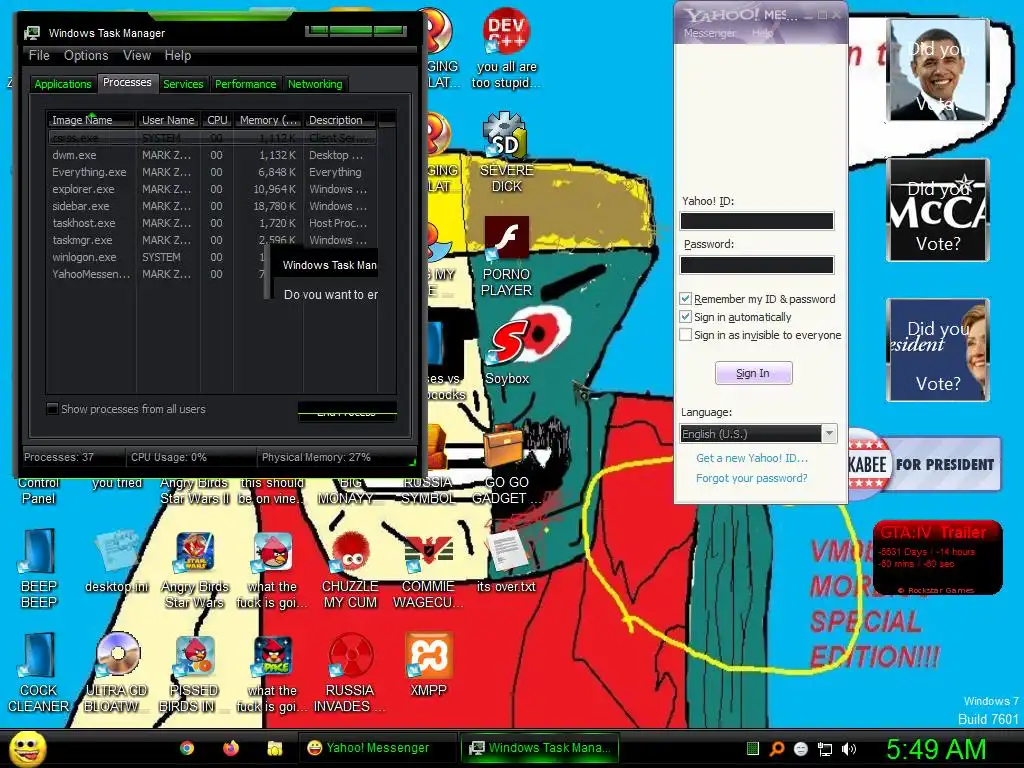
Task: Open the DEV C++ desktop icon
Action: point(506,31)
